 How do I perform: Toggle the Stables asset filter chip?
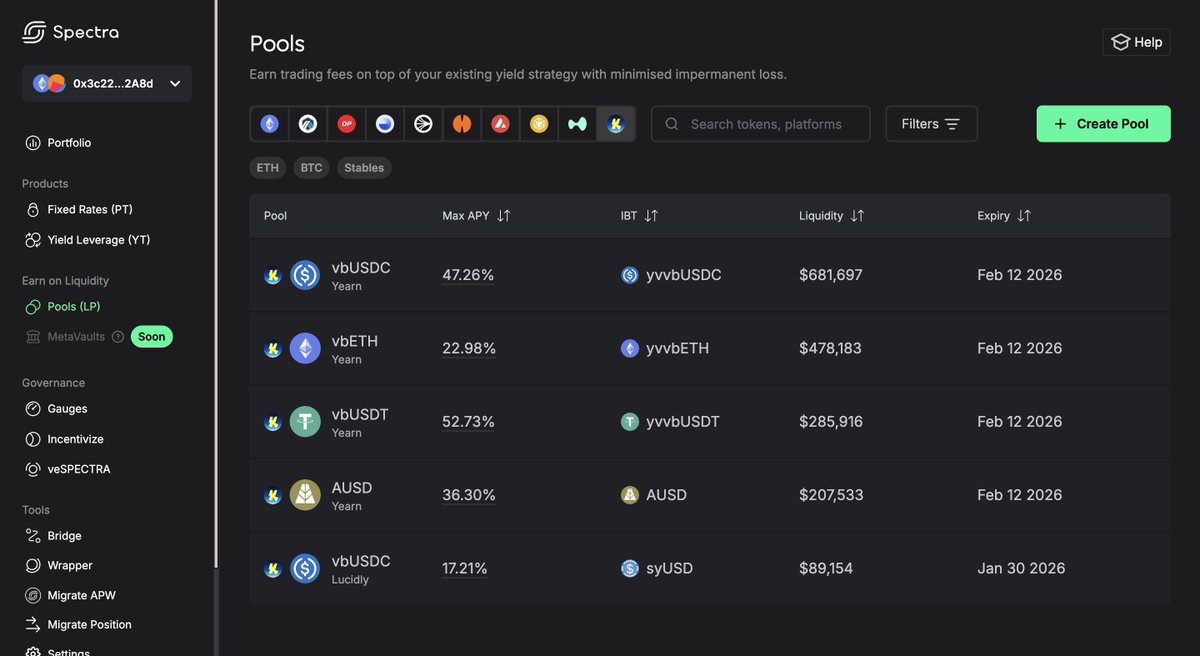click(364, 168)
